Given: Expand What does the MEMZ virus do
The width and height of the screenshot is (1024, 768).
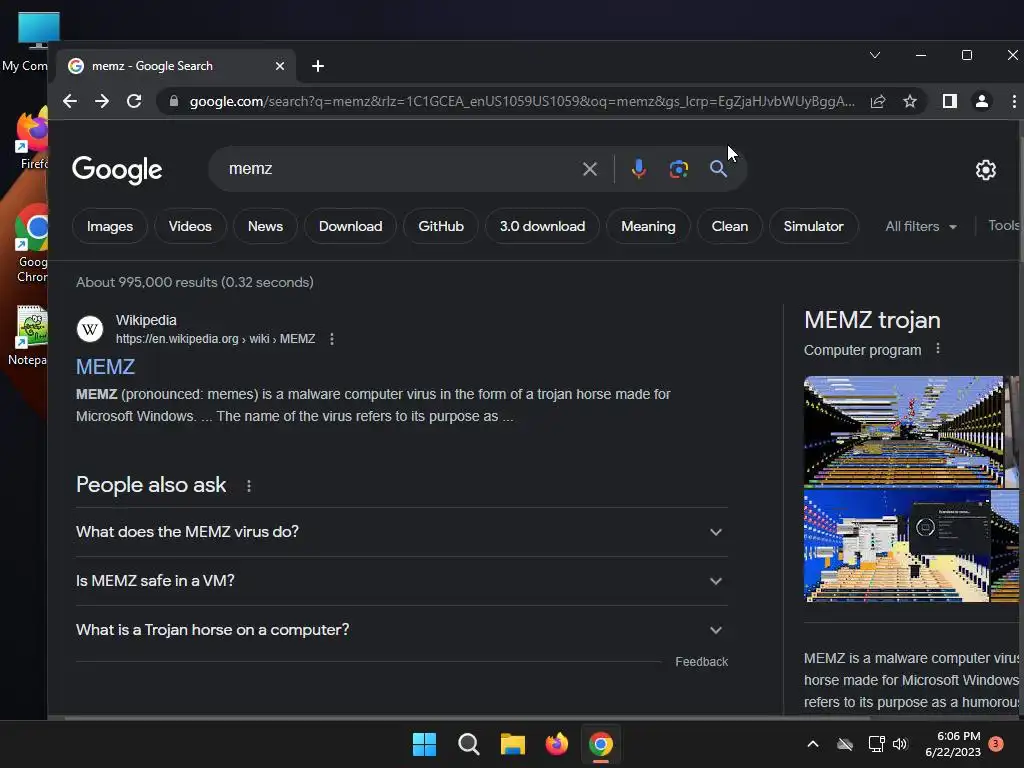Looking at the screenshot, I should [402, 532].
